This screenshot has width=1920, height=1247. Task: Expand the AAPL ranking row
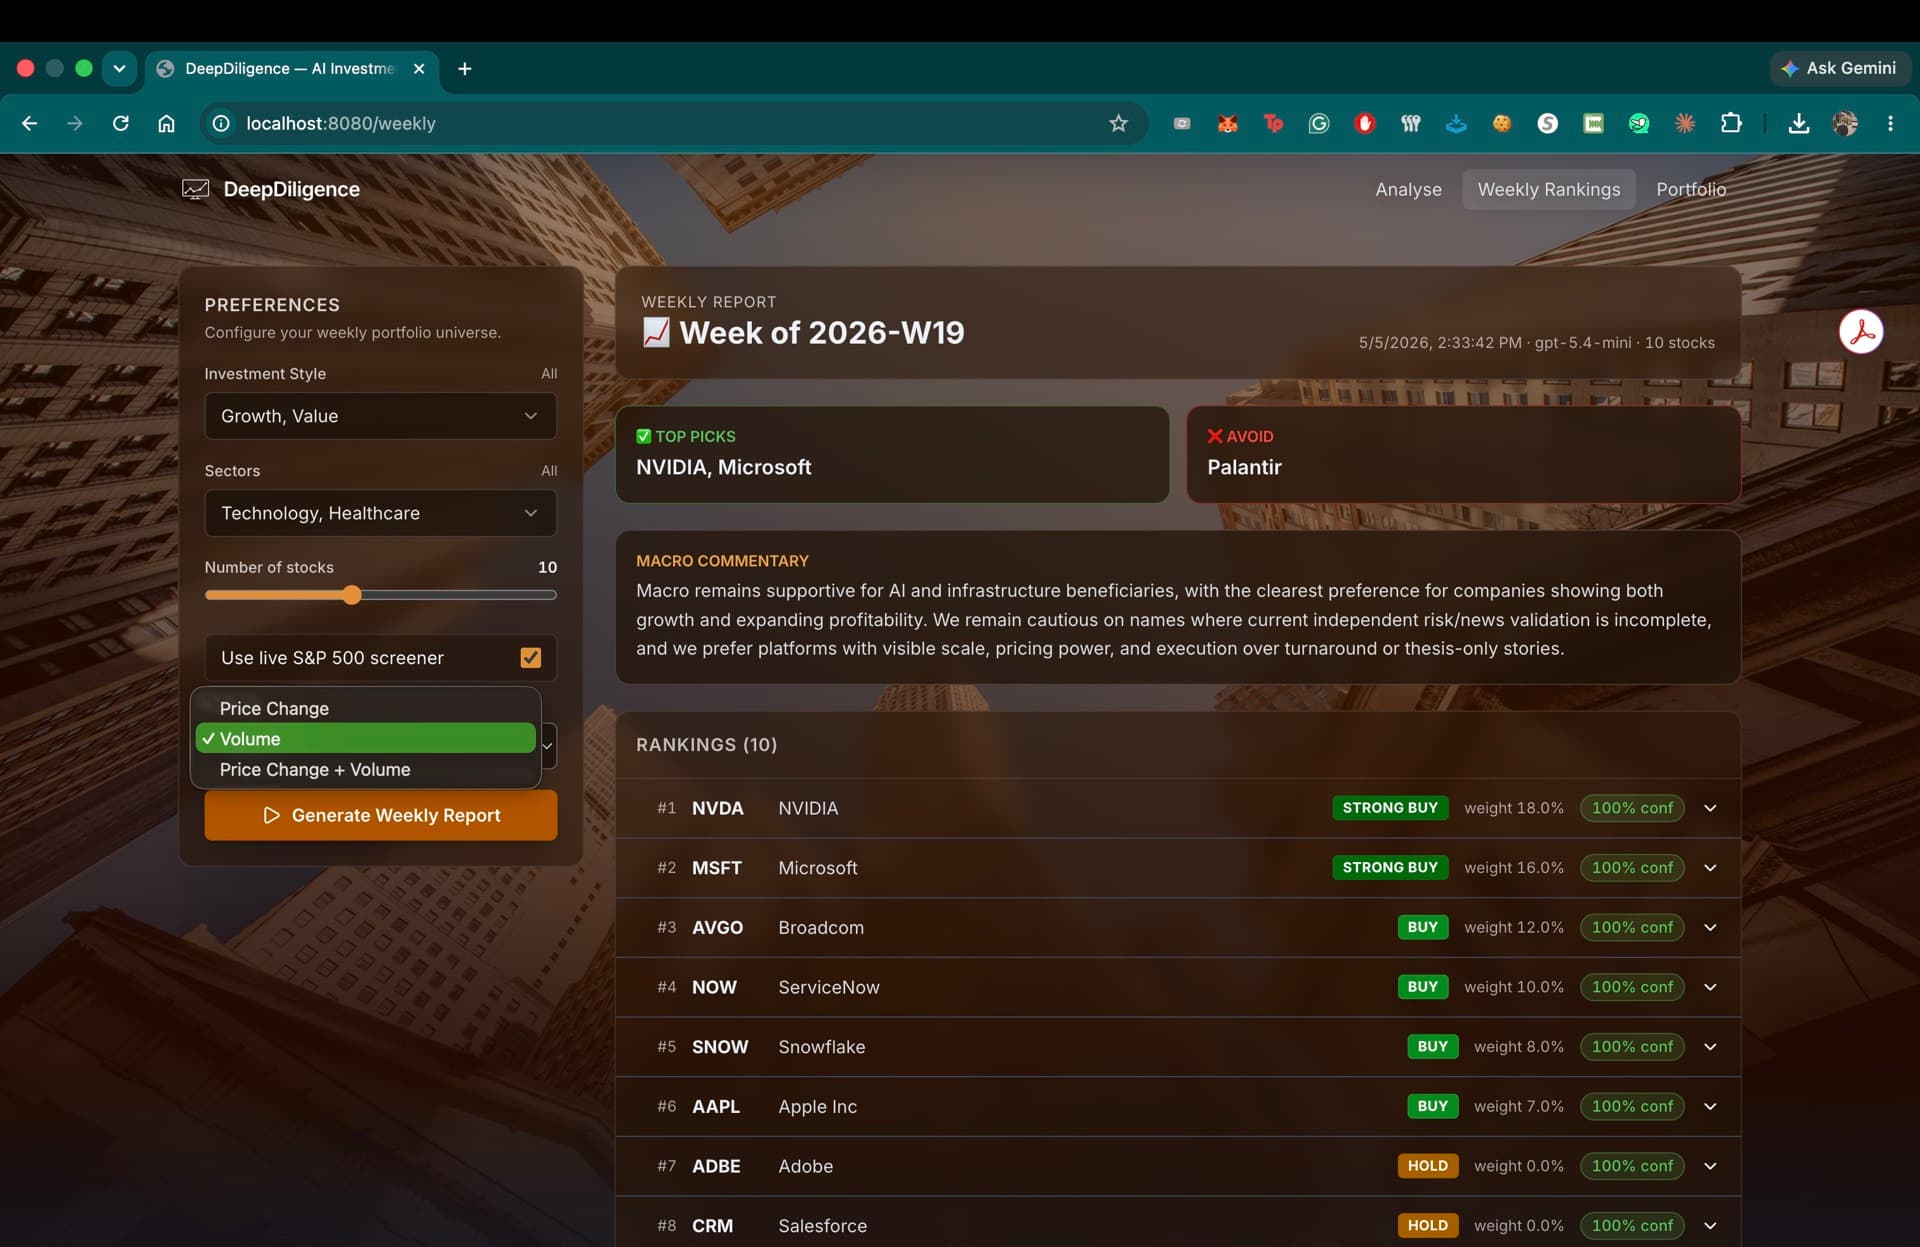pyautogui.click(x=1710, y=1106)
